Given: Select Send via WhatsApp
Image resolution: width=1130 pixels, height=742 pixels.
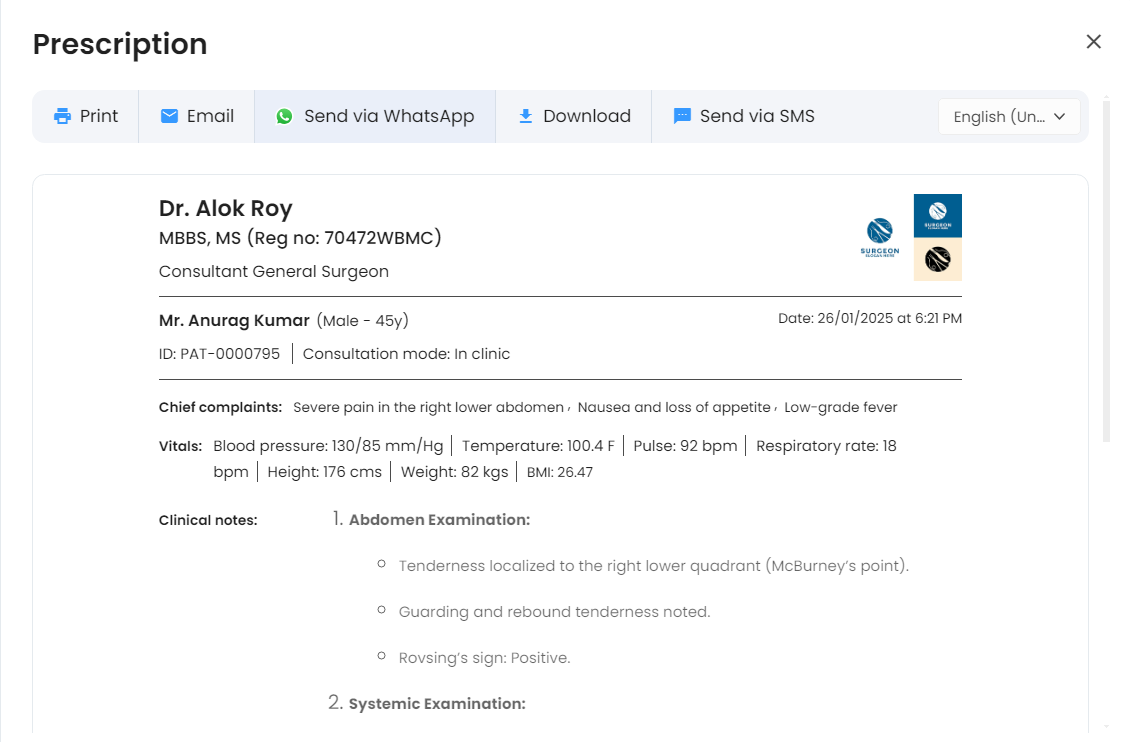Looking at the screenshot, I should click(x=389, y=116).
